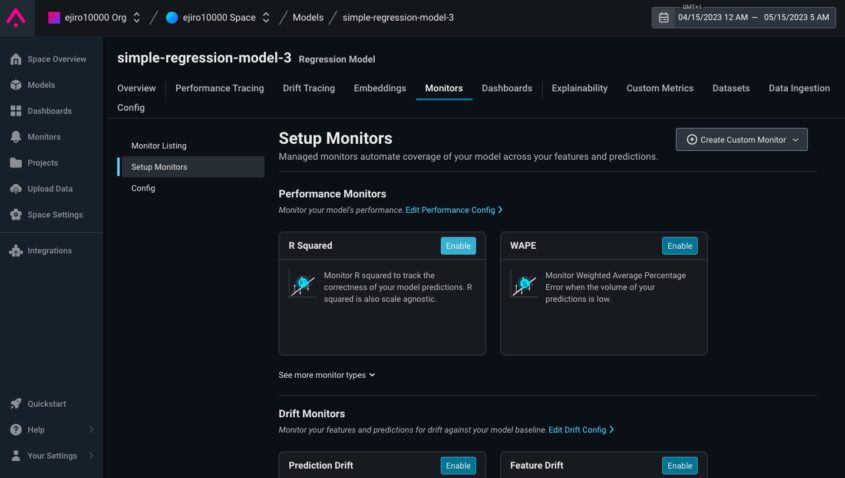Click the Monitors bell icon in sidebar
This screenshot has width=845, height=478.
click(x=16, y=137)
